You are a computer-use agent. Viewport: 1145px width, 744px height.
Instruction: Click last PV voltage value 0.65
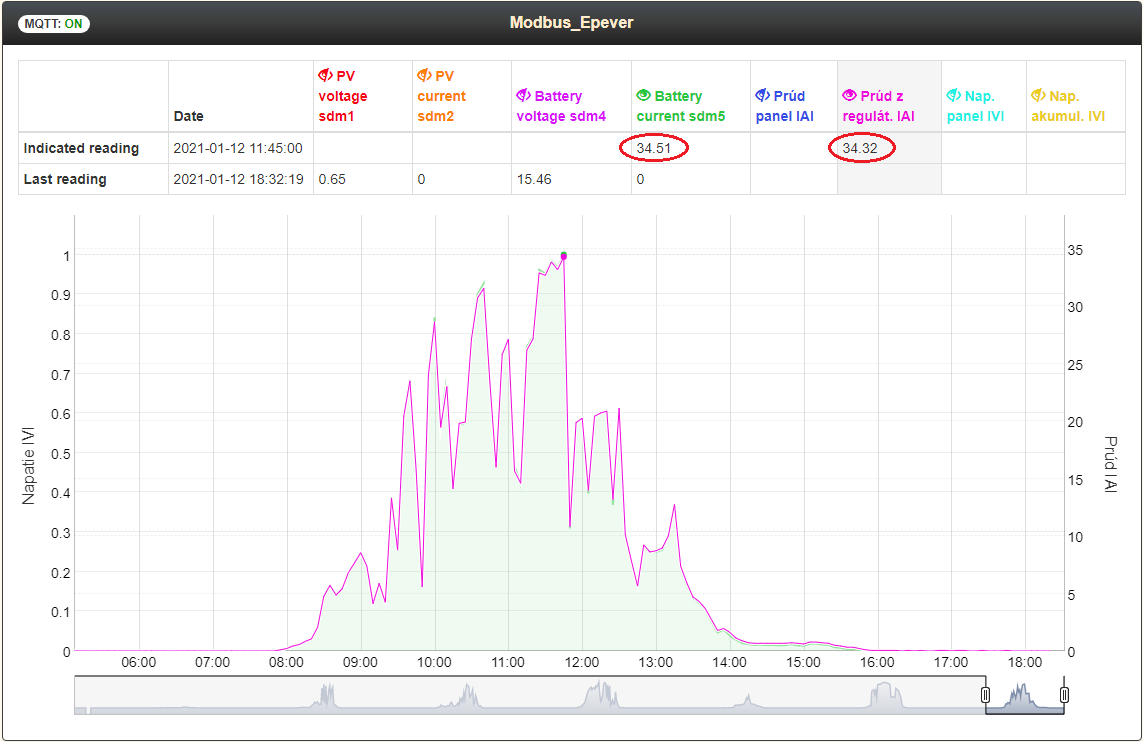click(332, 180)
